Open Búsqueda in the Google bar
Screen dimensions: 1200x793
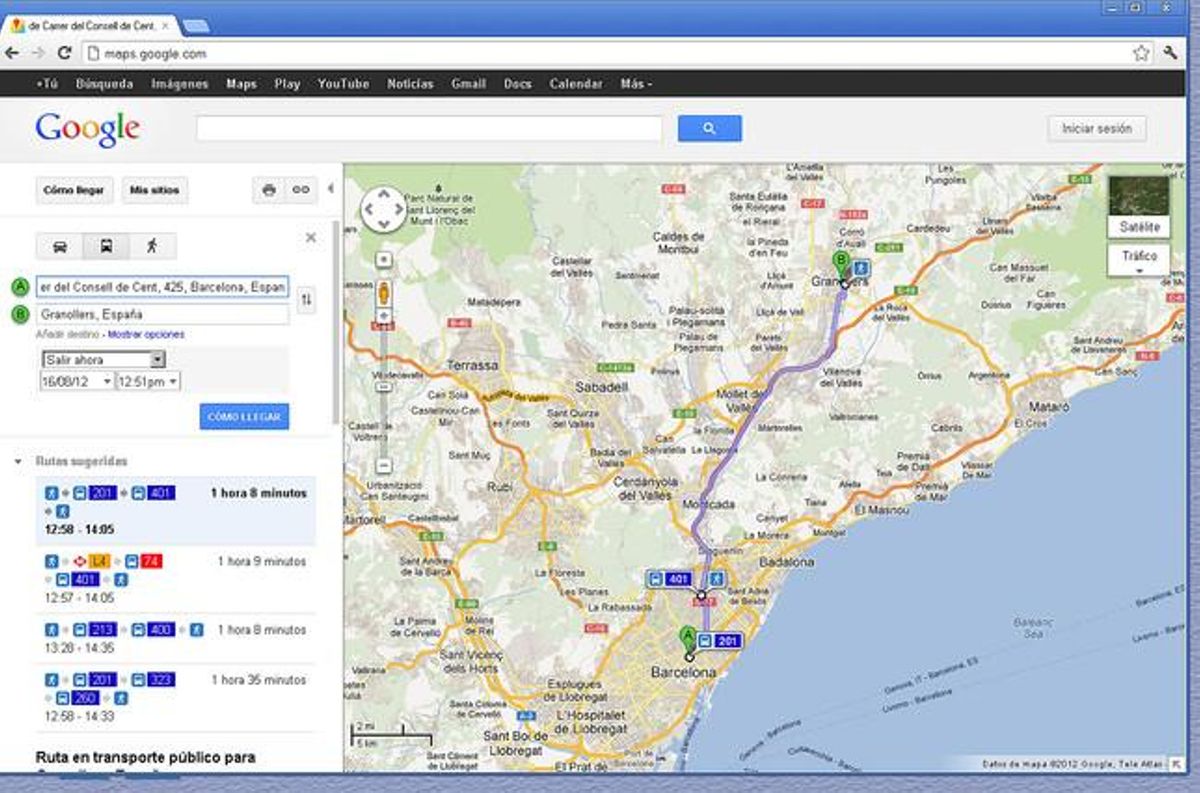(104, 84)
